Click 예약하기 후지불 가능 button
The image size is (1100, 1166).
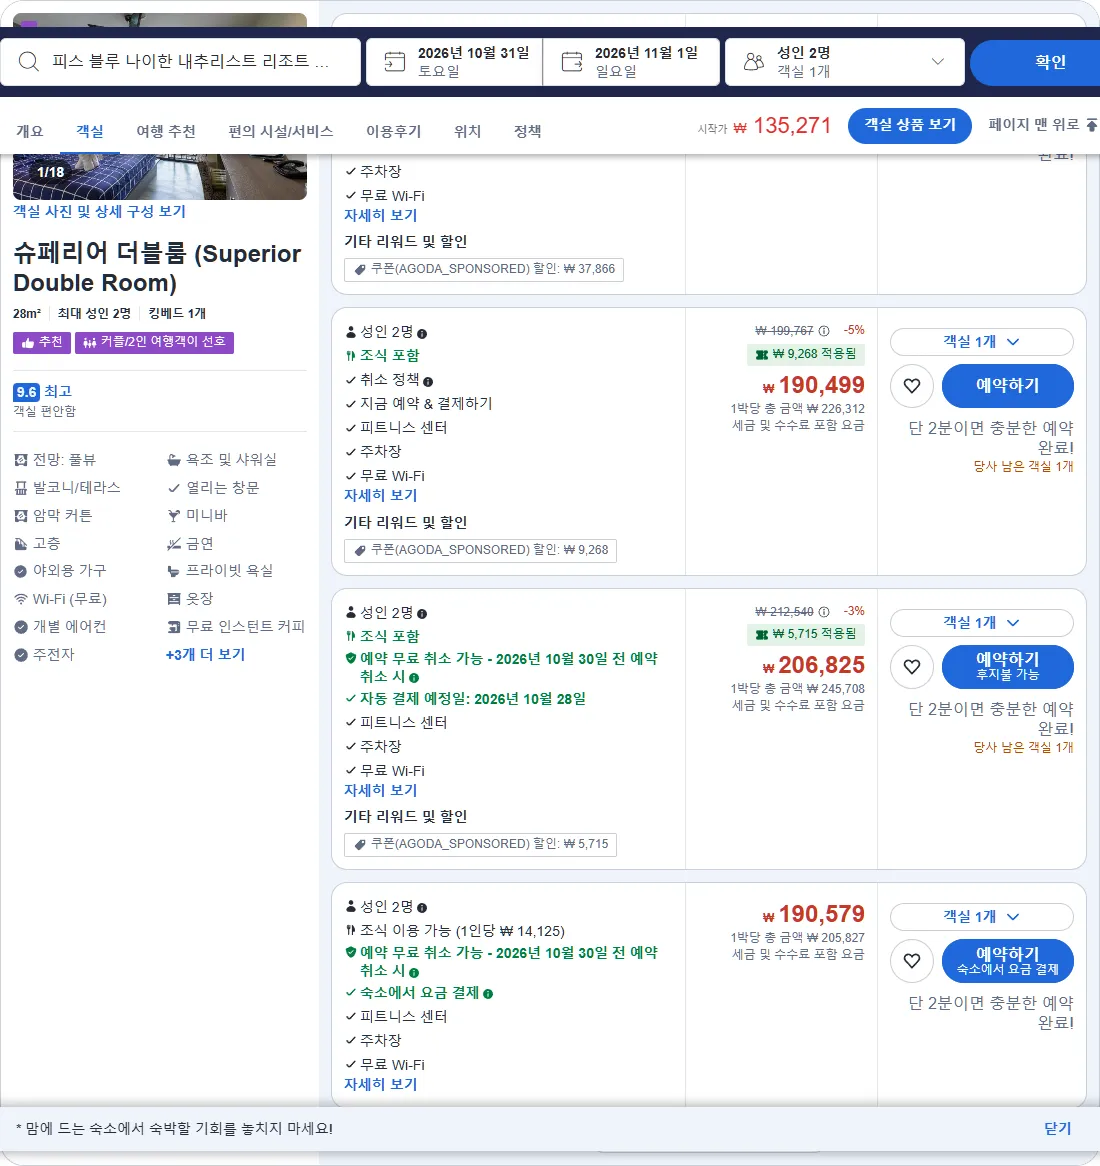click(1007, 667)
